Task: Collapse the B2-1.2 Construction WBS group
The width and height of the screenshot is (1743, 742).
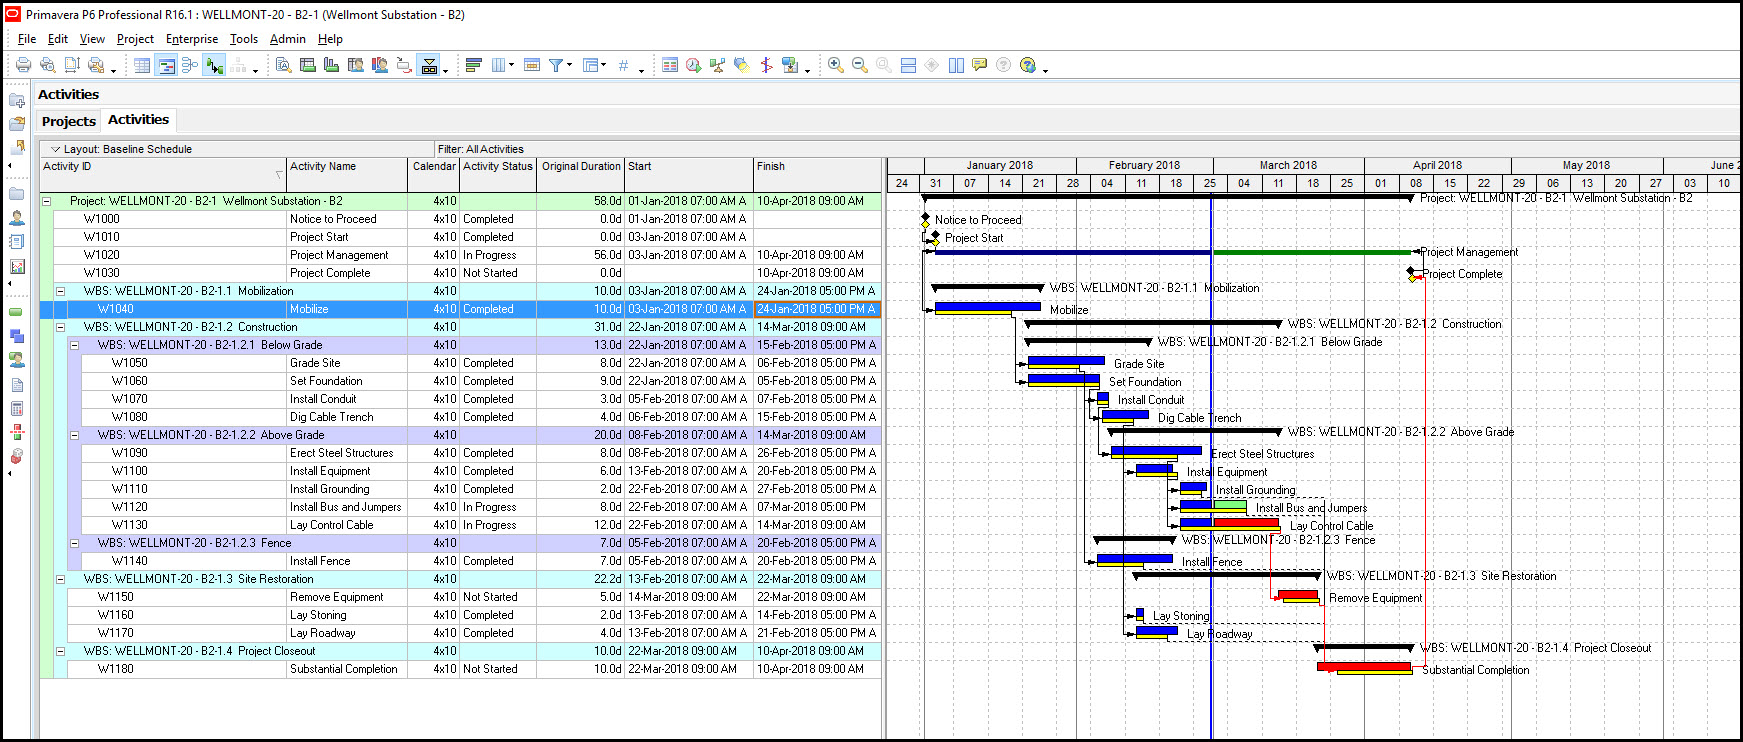Action: tap(60, 327)
